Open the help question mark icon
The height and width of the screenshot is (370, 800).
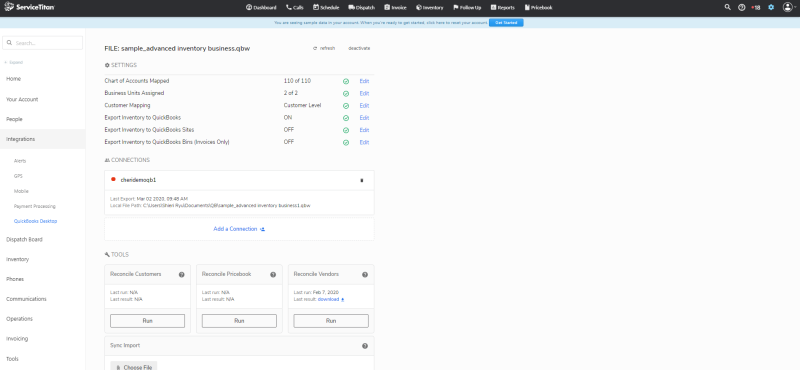[x=742, y=7]
